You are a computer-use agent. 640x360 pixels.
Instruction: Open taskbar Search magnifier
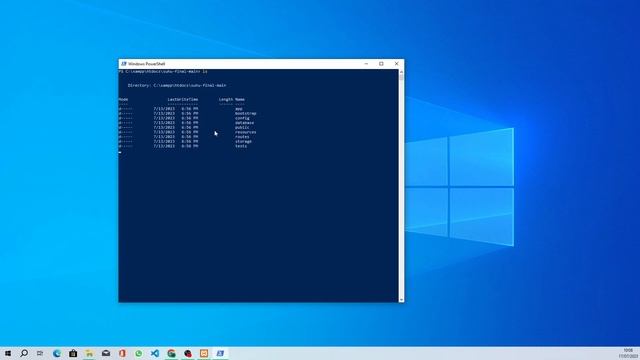[24, 353]
